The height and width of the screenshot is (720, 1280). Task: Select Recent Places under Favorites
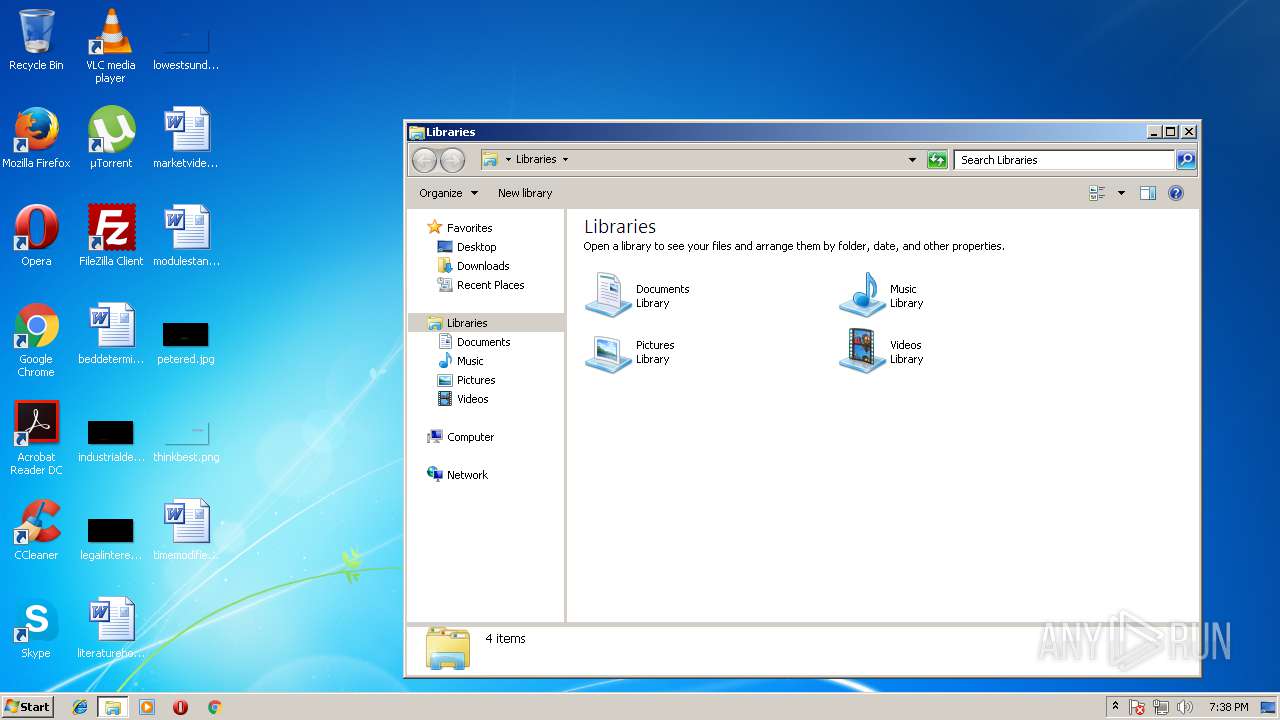click(x=480, y=285)
